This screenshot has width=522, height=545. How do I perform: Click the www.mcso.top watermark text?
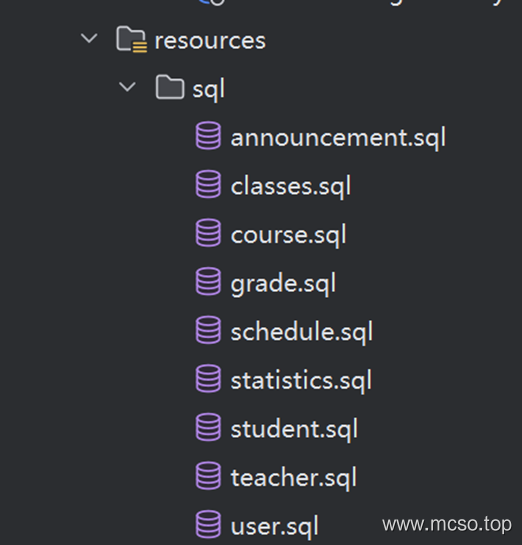pyautogui.click(x=447, y=524)
